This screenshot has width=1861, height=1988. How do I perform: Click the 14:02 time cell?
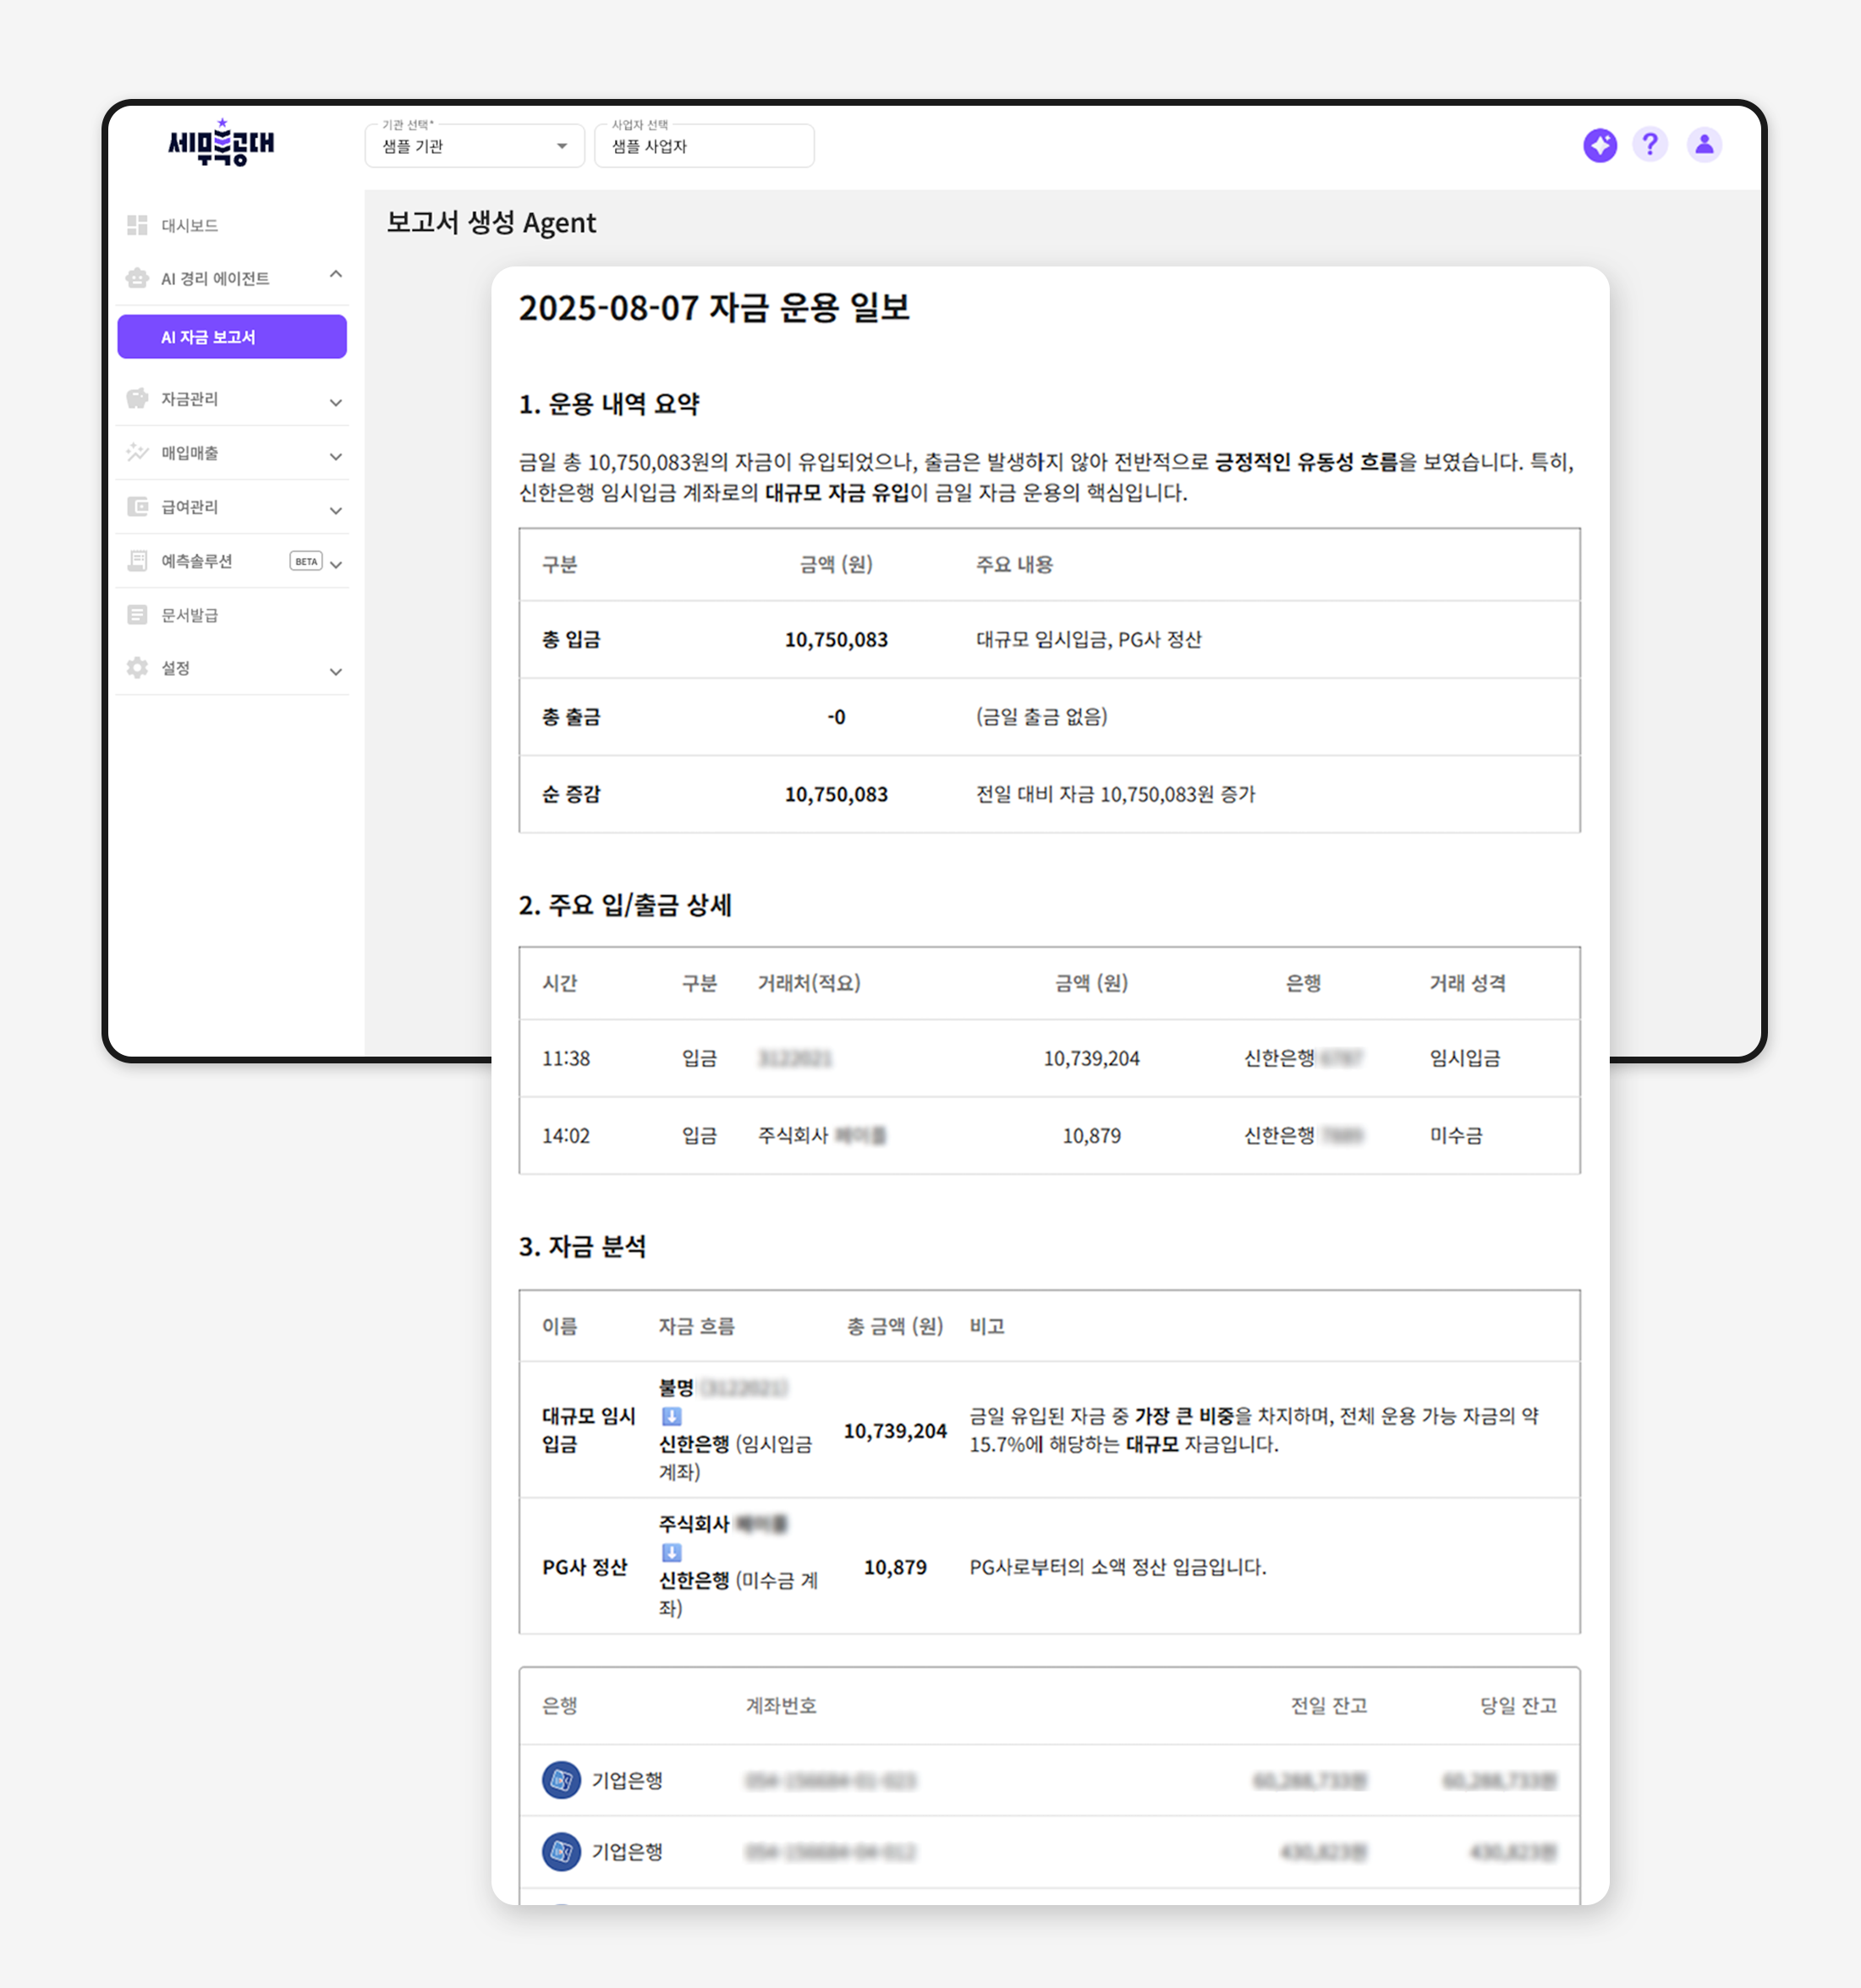(x=566, y=1135)
